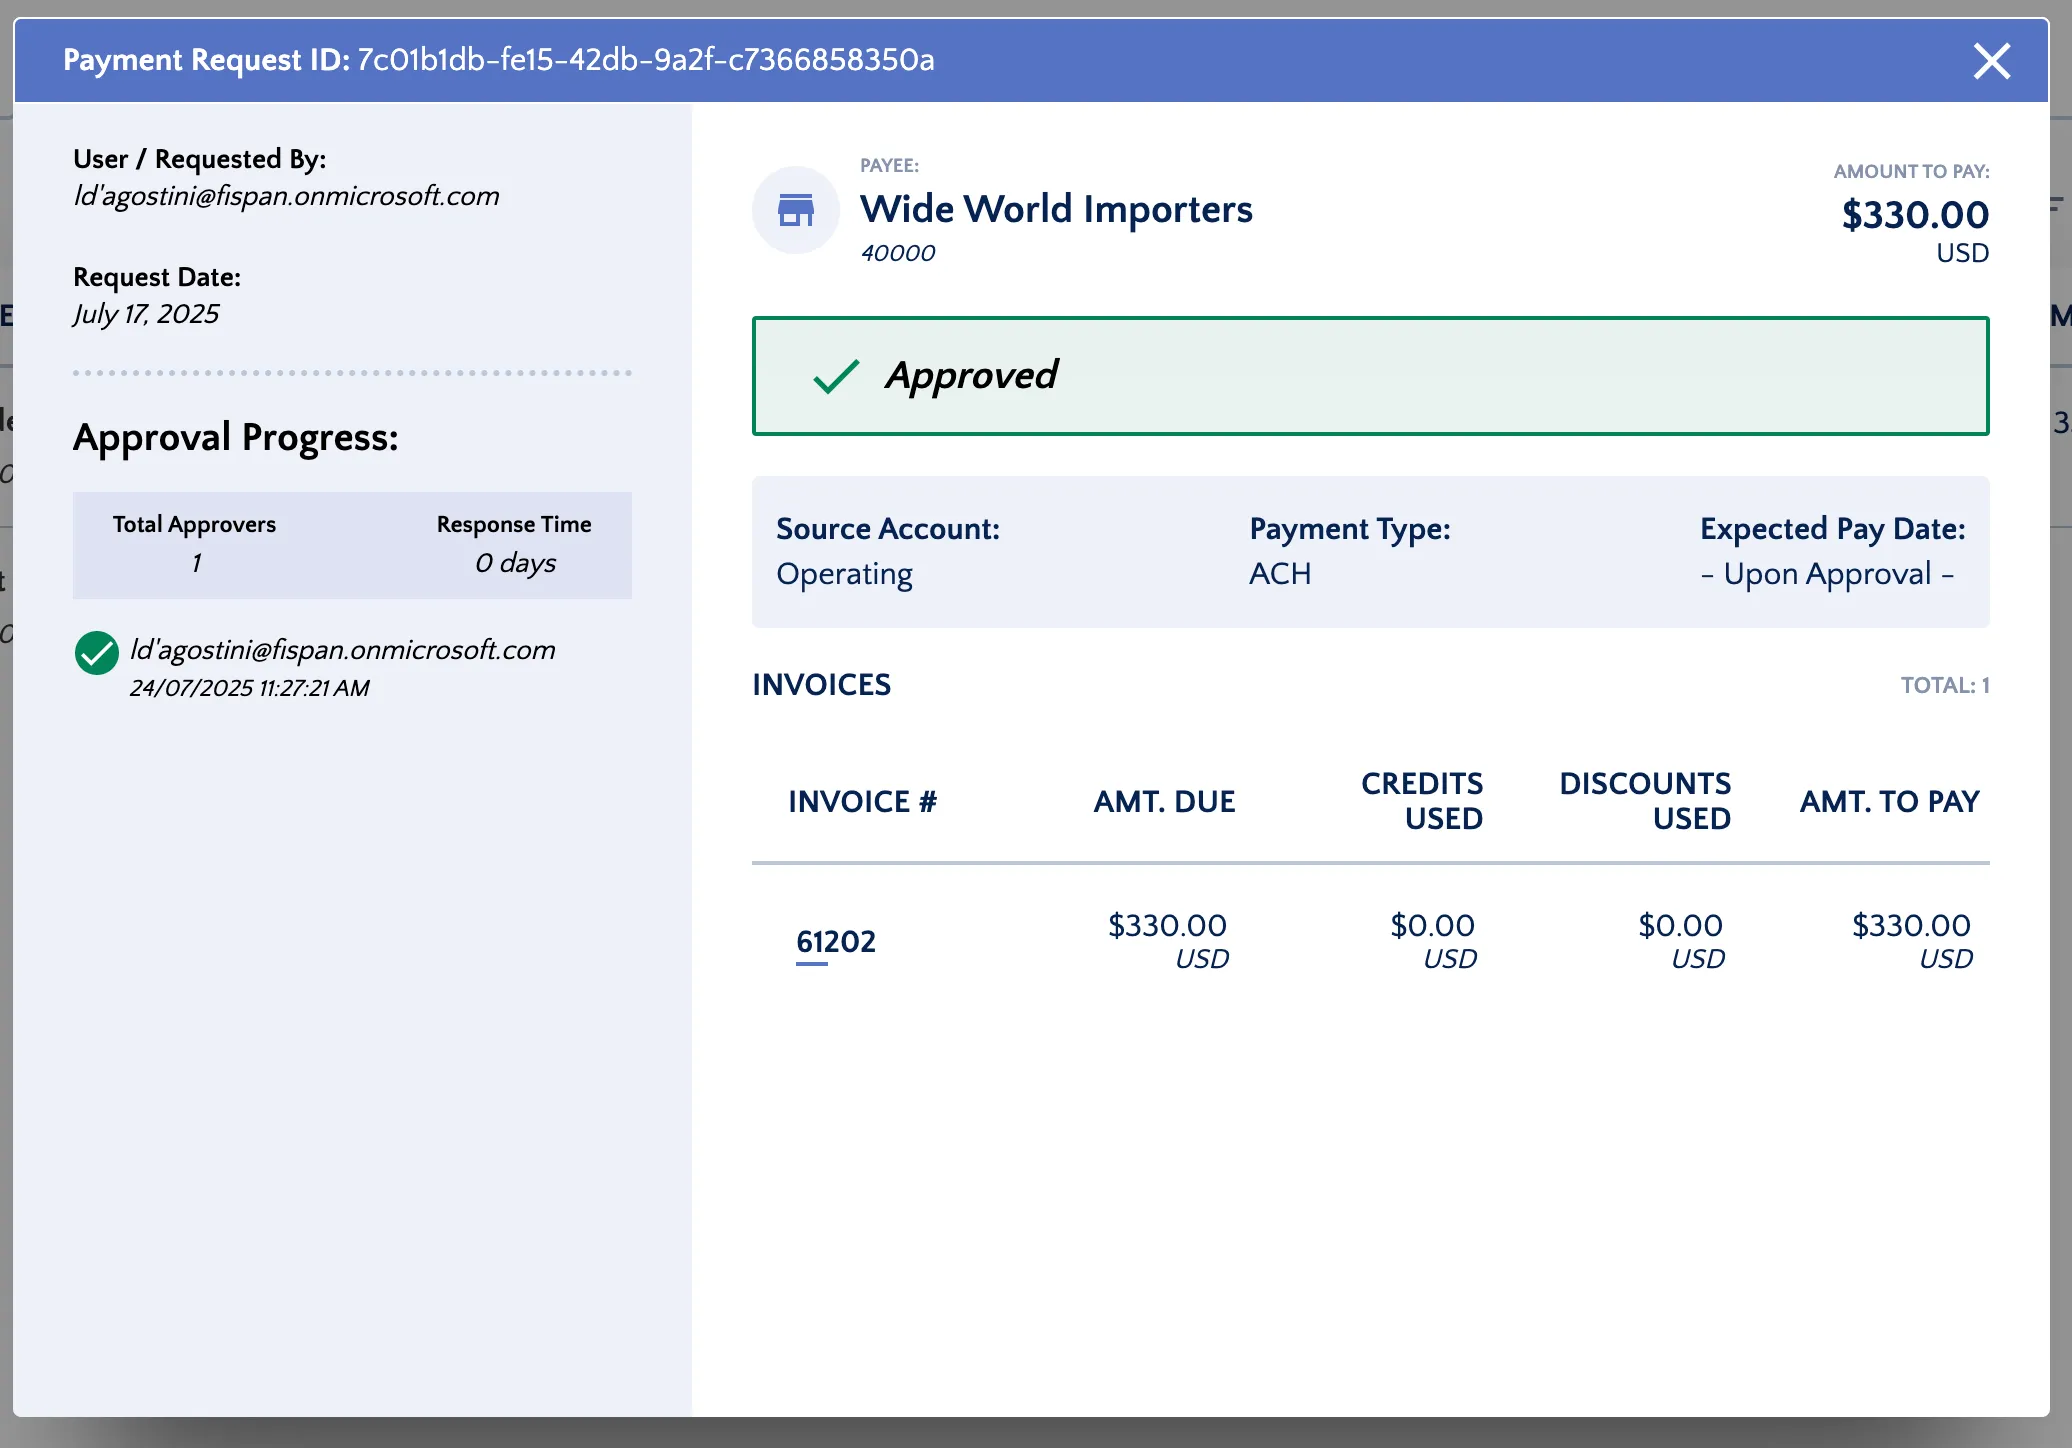Click the Approved status banner text

971,375
